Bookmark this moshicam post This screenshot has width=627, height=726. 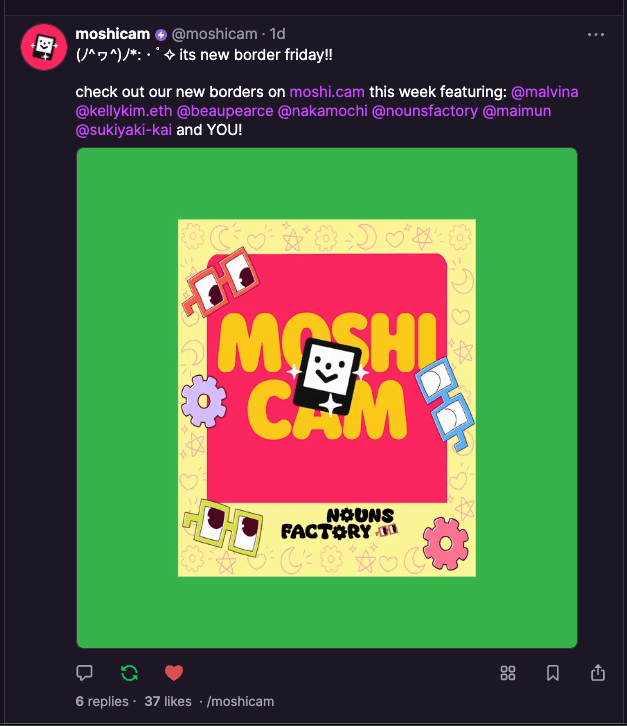tap(553, 673)
